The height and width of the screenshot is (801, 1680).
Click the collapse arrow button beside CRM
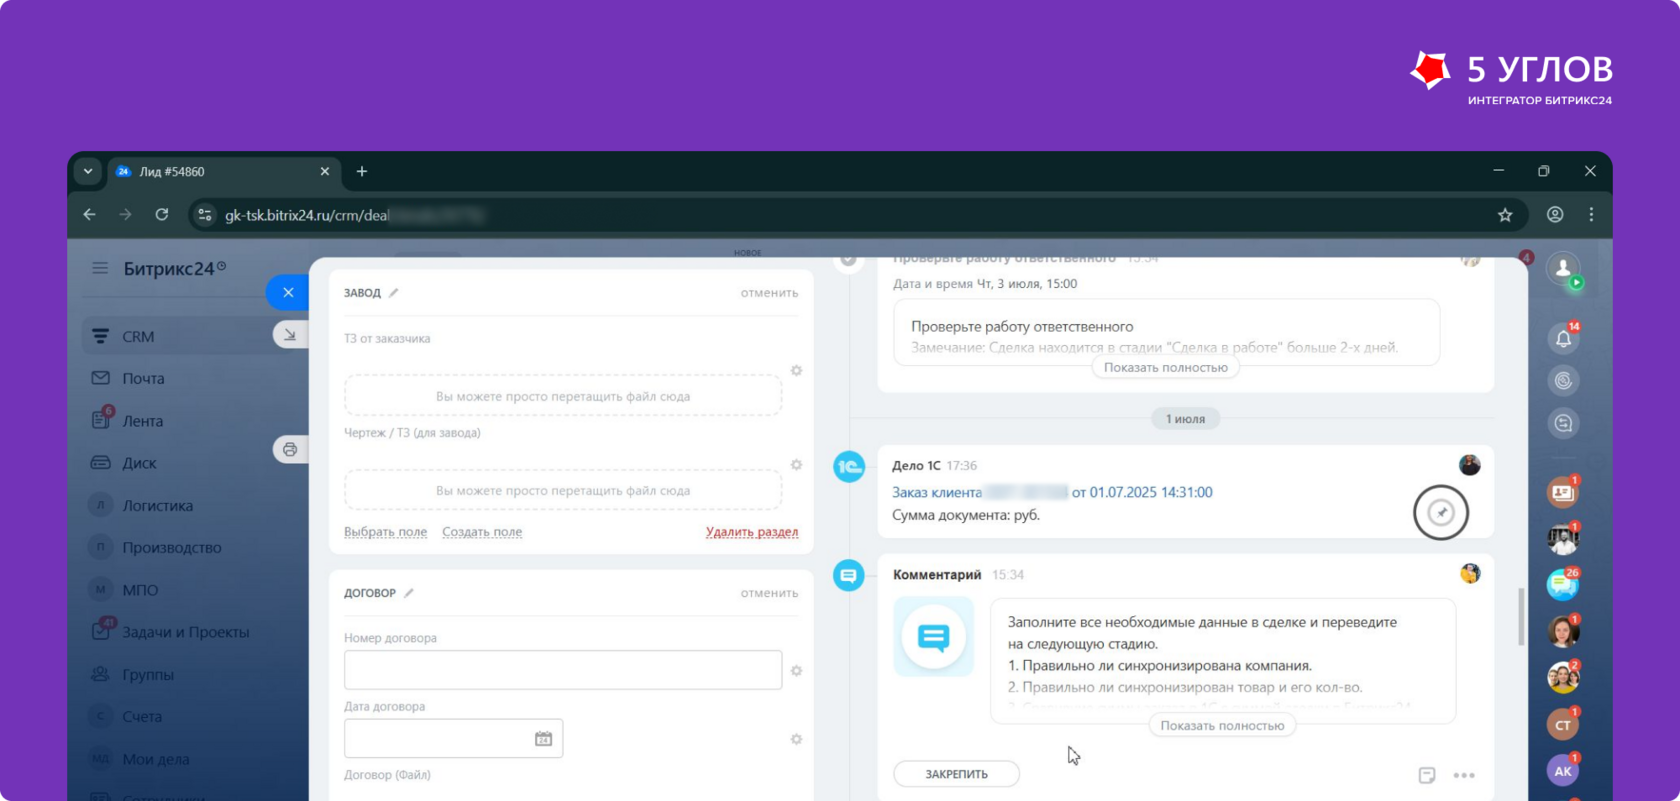pos(290,335)
